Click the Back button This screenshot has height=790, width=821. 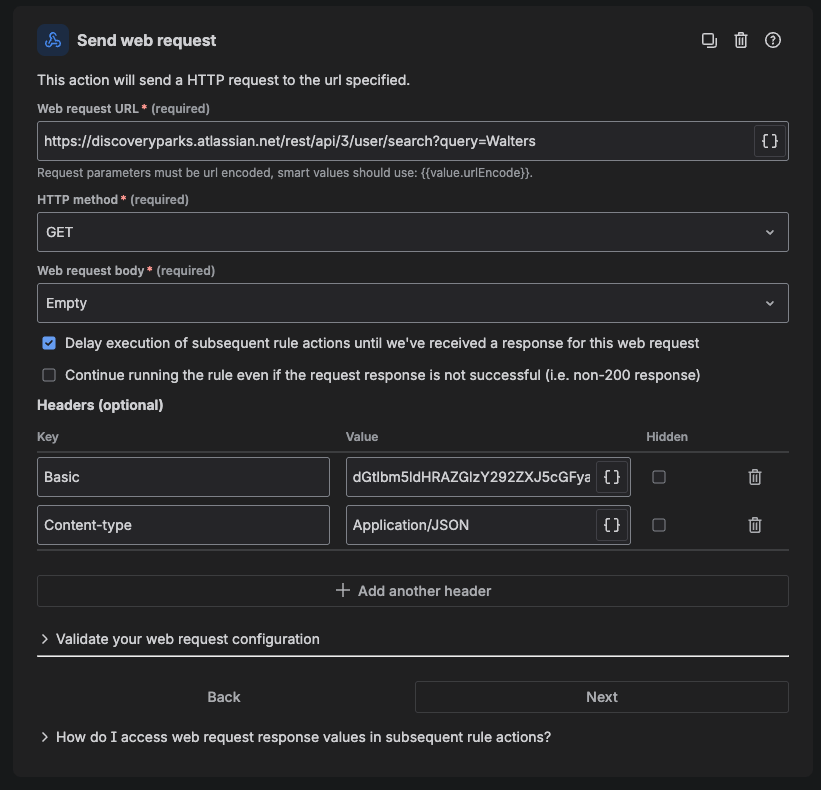[x=223, y=697]
